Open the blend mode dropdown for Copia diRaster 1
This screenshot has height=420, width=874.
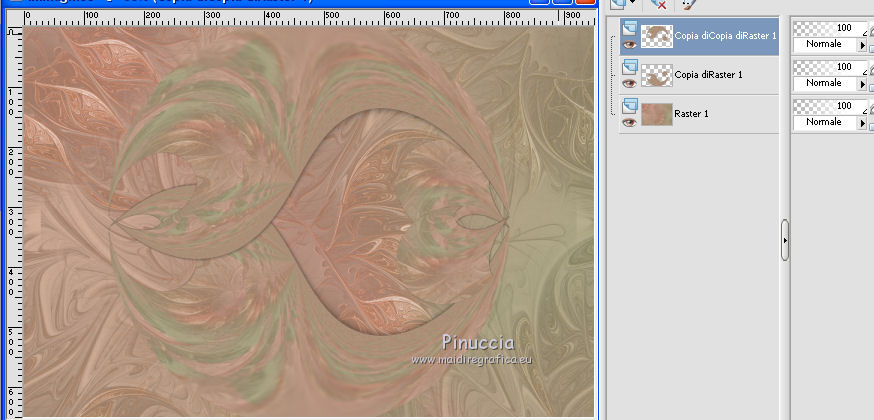(x=862, y=84)
